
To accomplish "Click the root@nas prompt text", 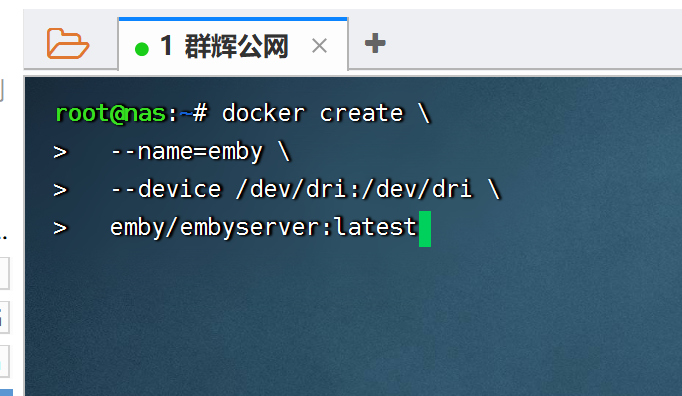I will click(111, 114).
